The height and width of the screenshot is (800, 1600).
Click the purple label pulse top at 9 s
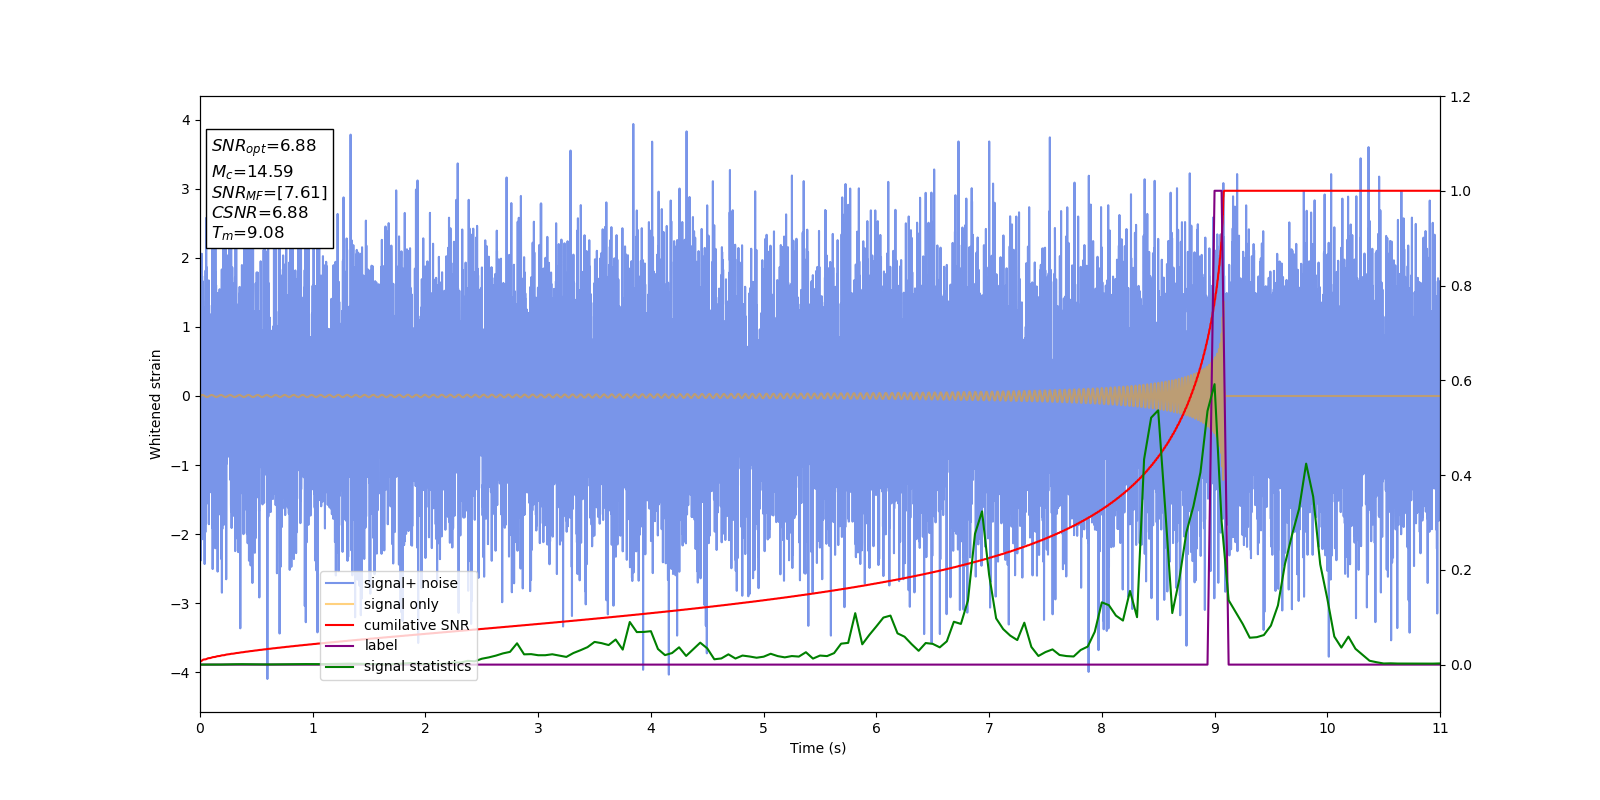tap(1218, 191)
